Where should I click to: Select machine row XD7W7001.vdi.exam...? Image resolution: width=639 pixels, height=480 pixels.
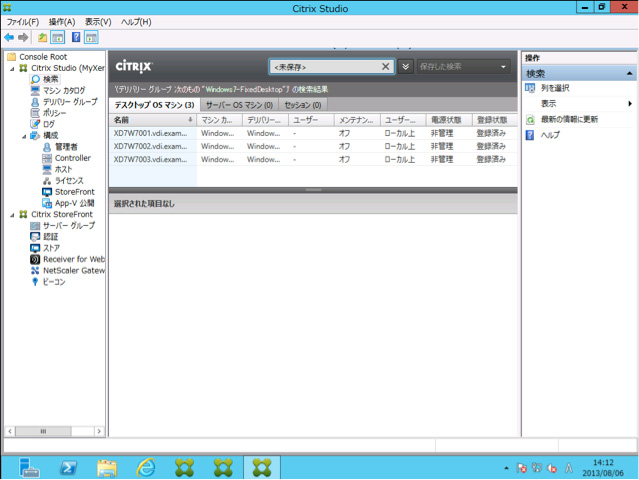click(313, 133)
